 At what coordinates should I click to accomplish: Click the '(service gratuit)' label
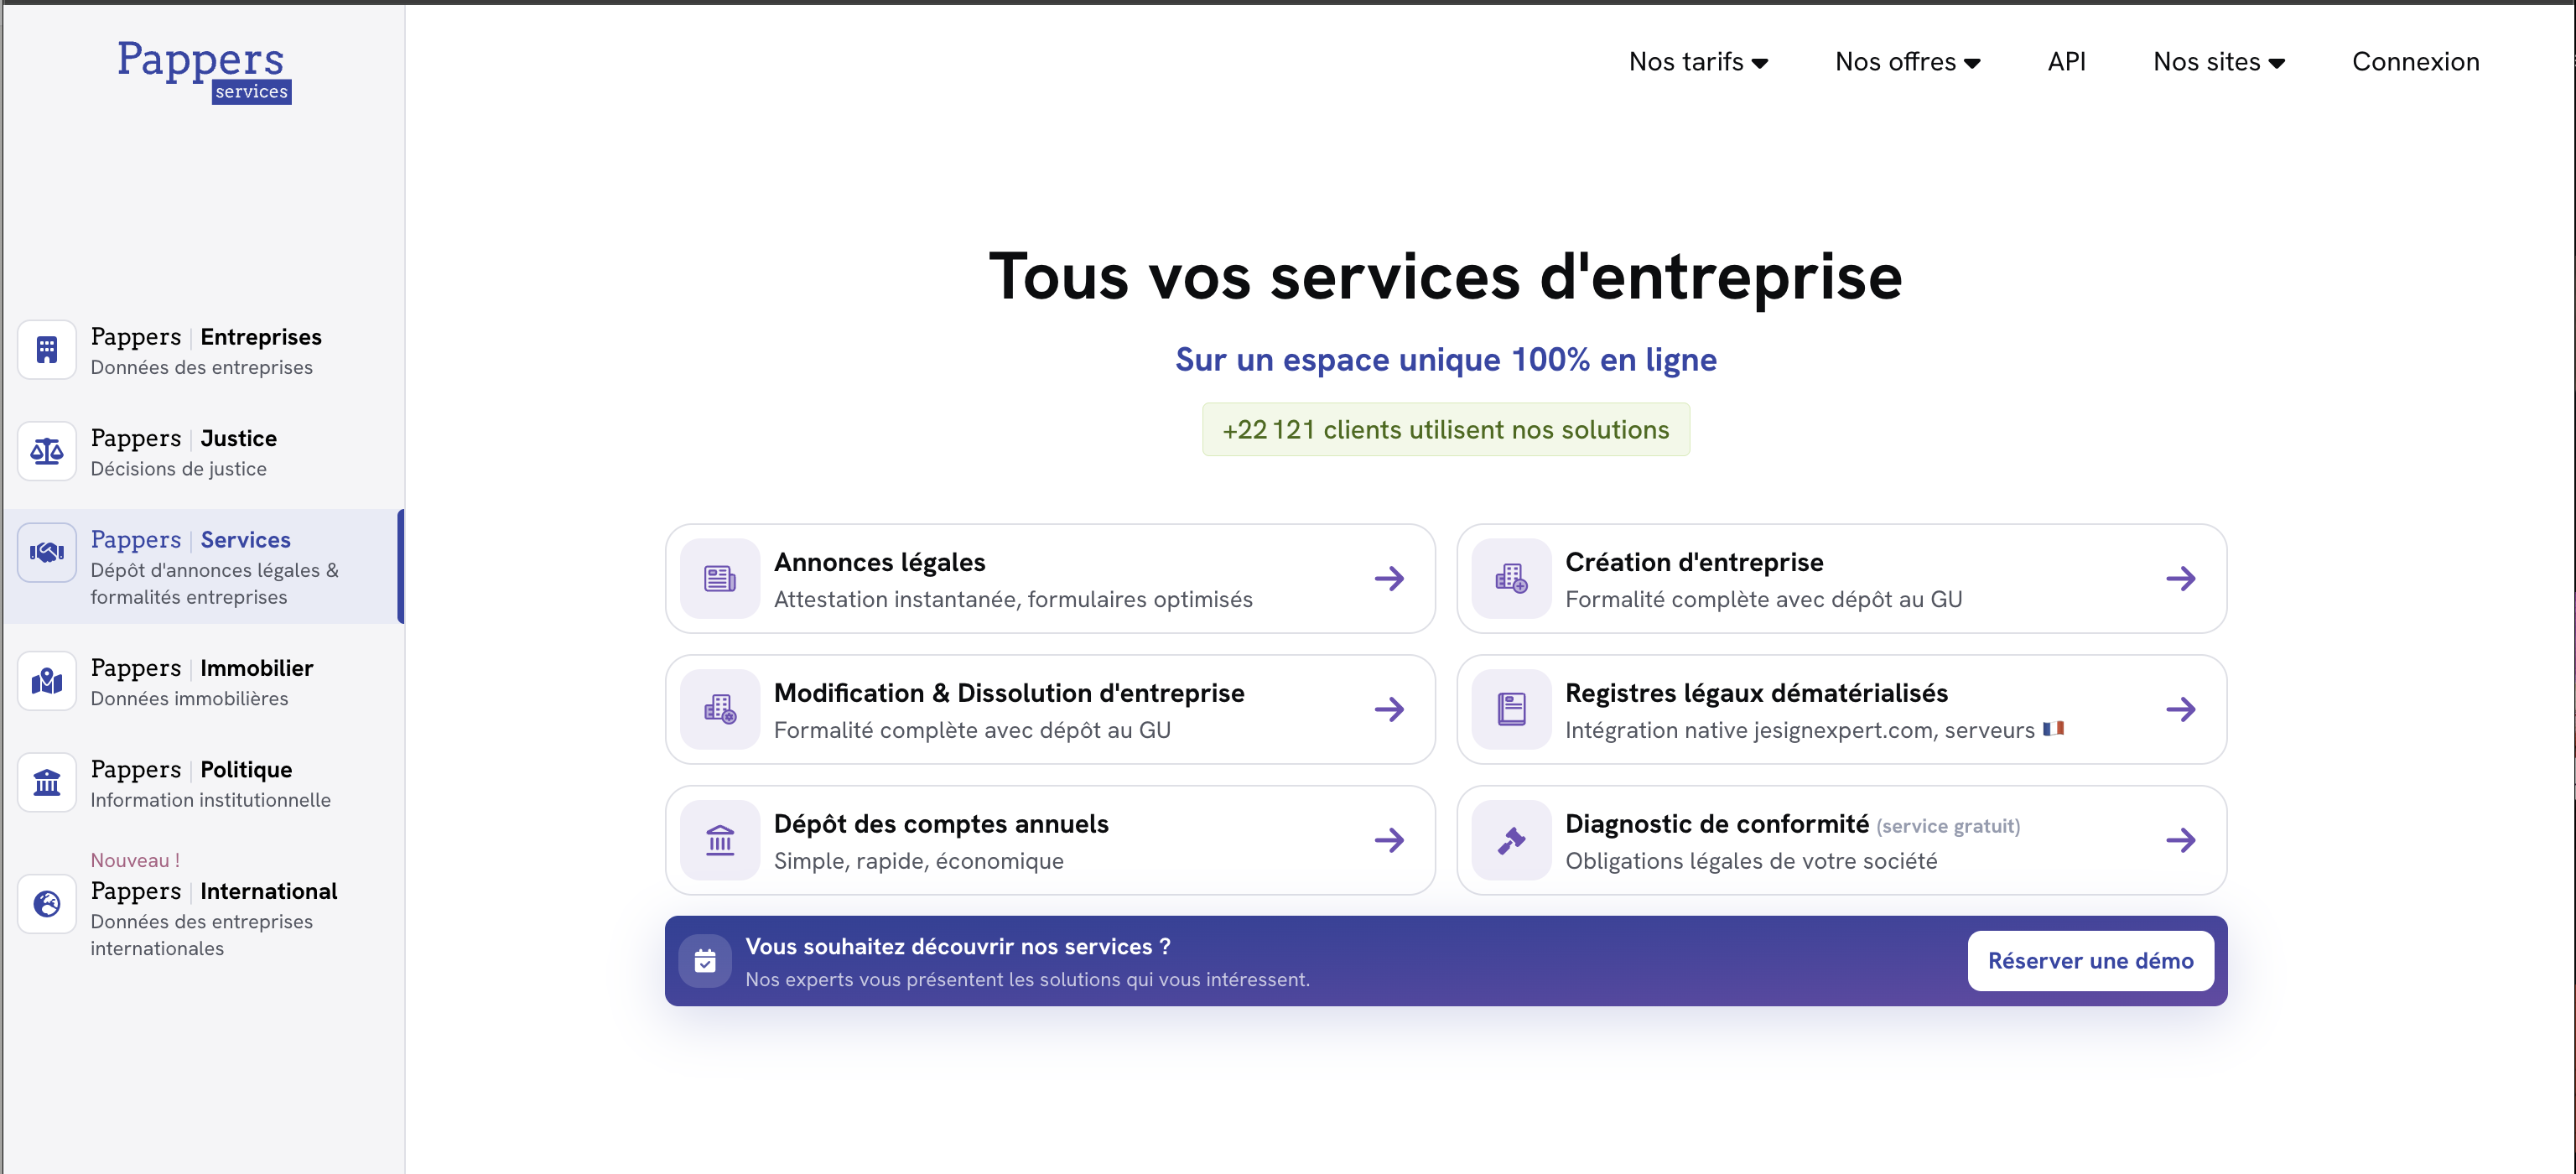[1948, 826]
